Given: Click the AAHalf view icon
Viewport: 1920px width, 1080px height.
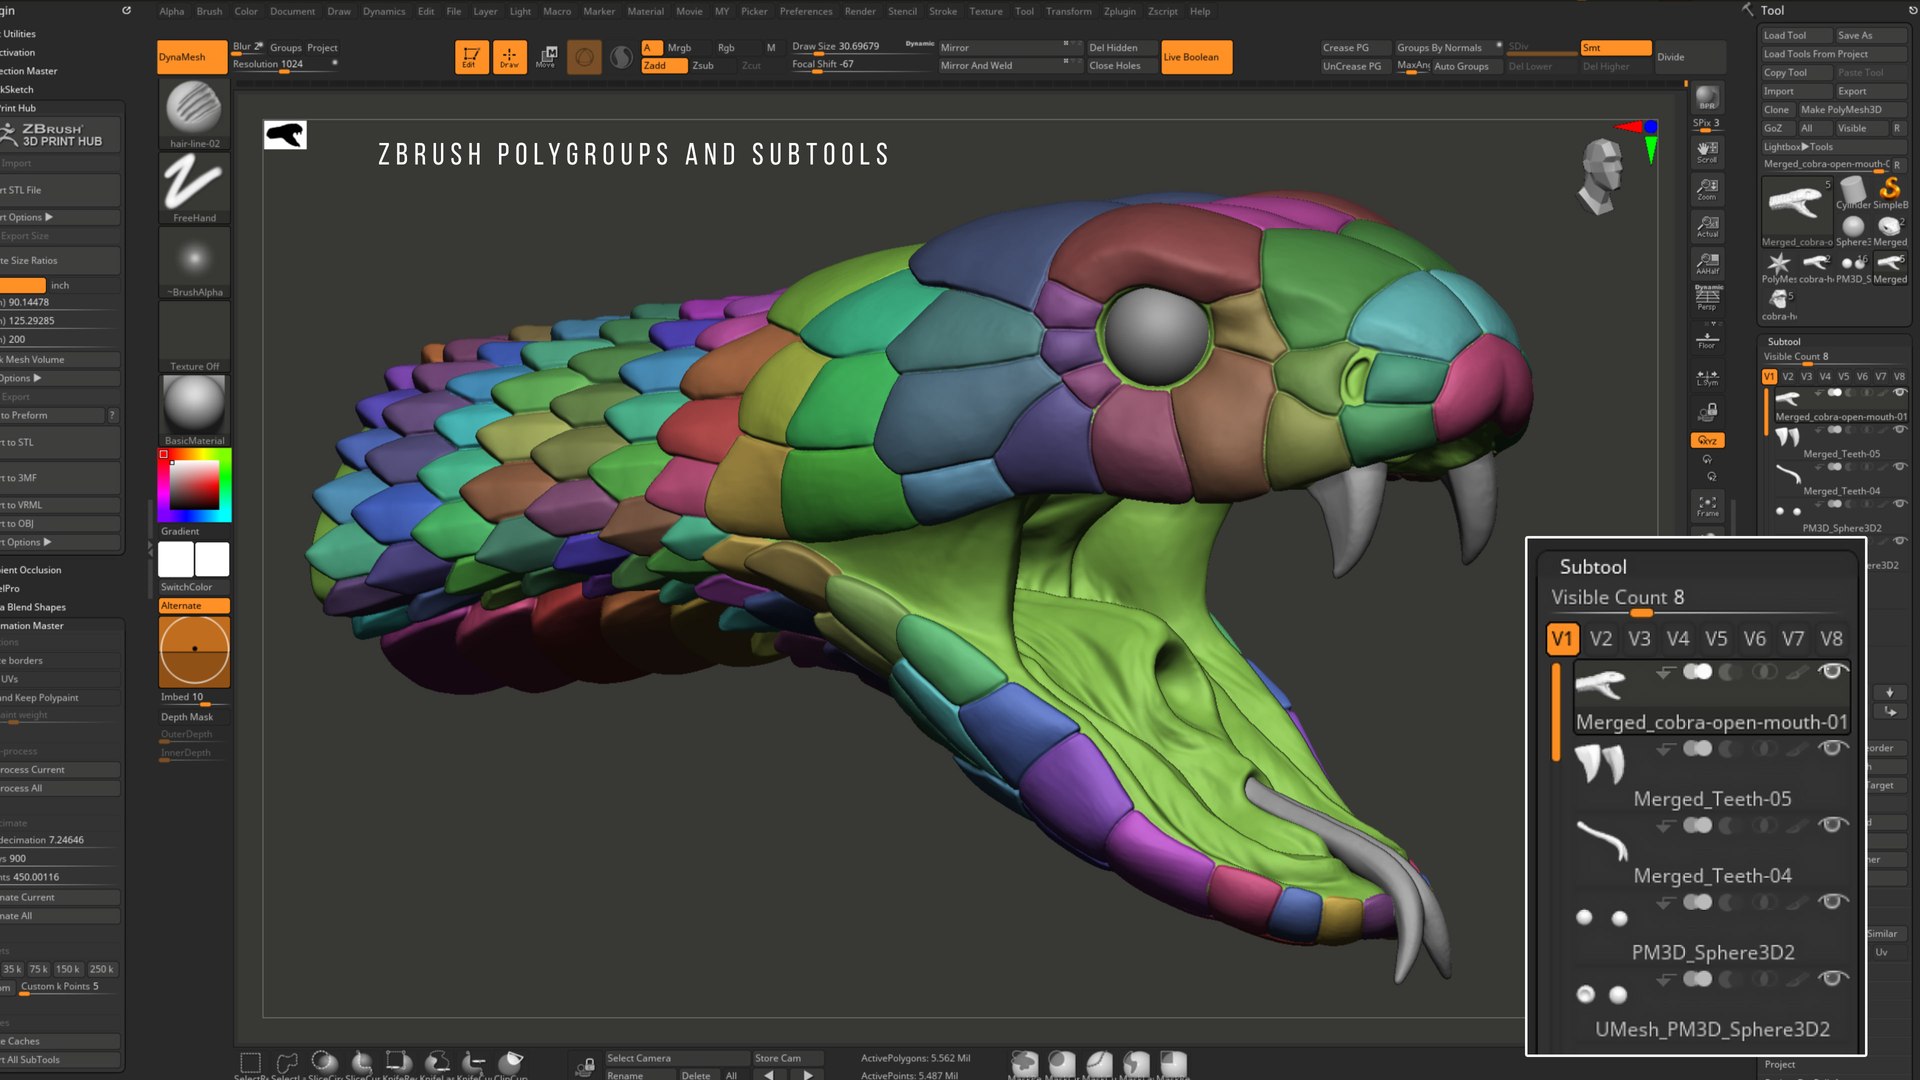Looking at the screenshot, I should tap(1707, 263).
